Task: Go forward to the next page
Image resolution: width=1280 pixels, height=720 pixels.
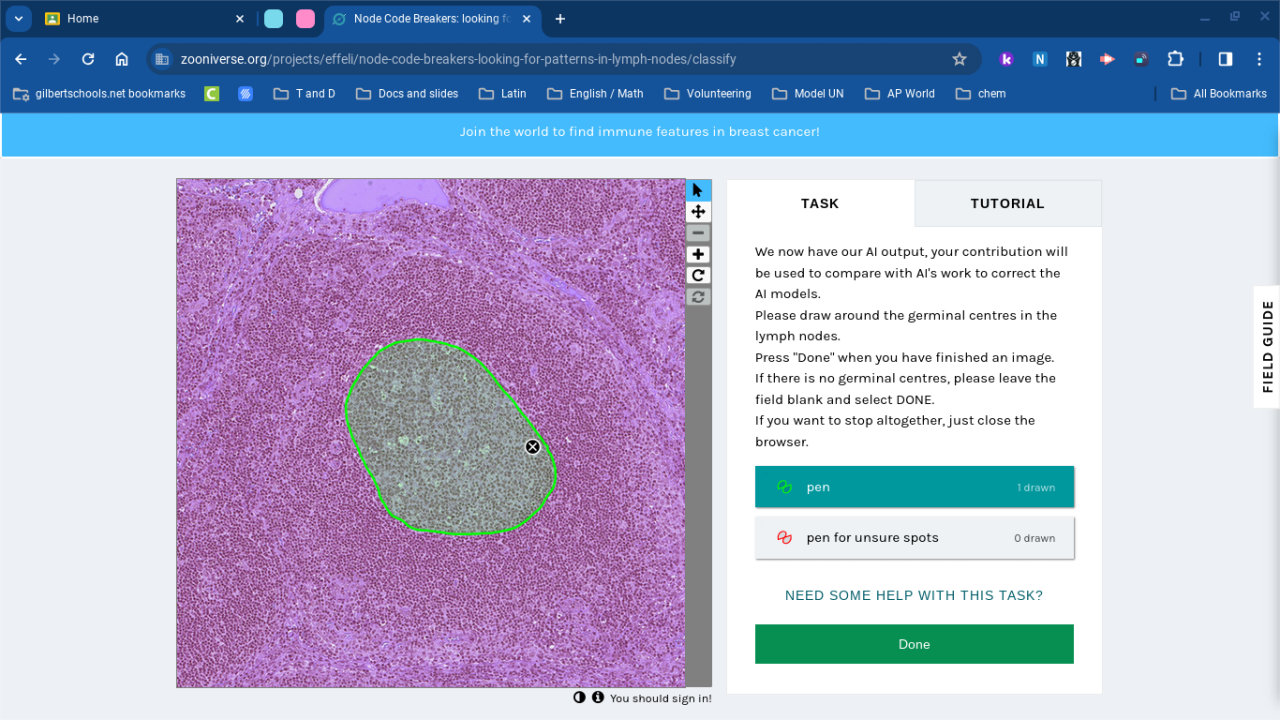Action: [54, 59]
